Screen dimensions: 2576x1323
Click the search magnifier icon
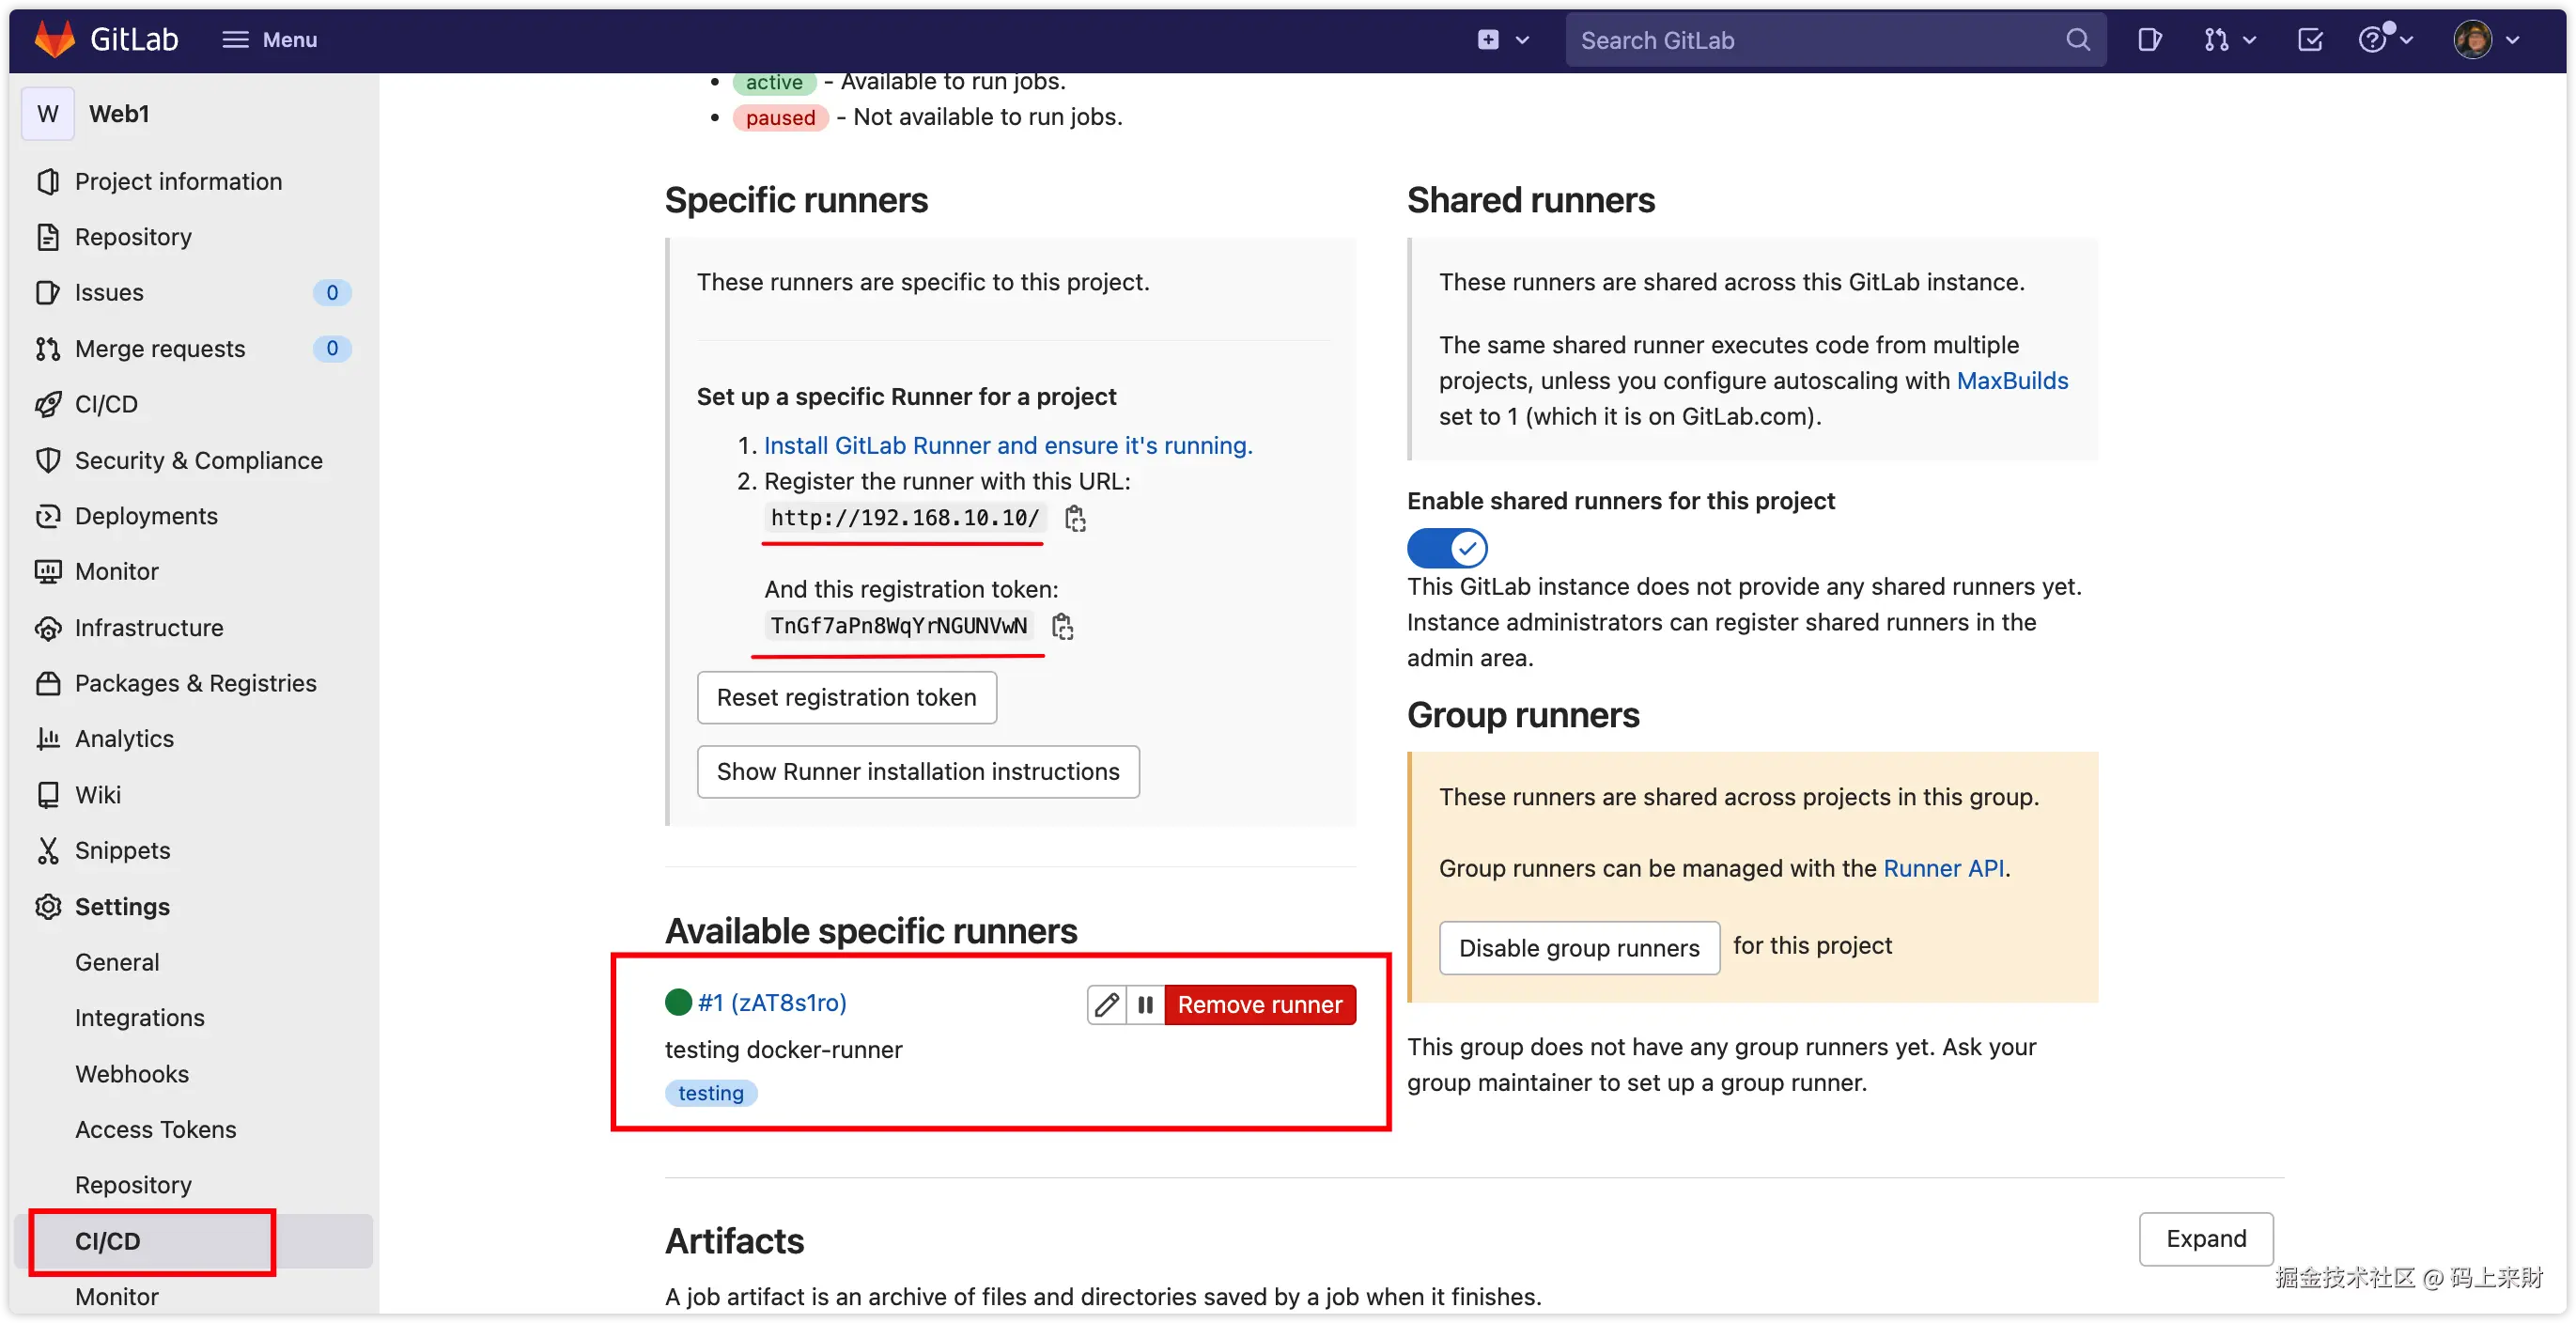2078,40
